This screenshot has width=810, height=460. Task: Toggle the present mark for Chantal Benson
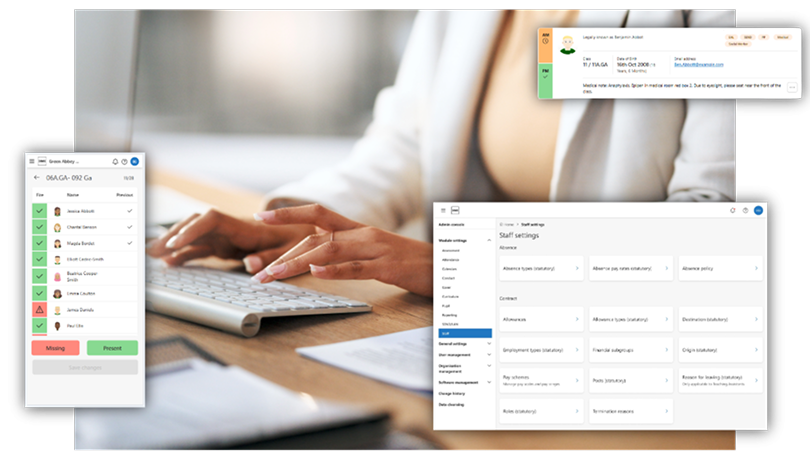(x=39, y=227)
